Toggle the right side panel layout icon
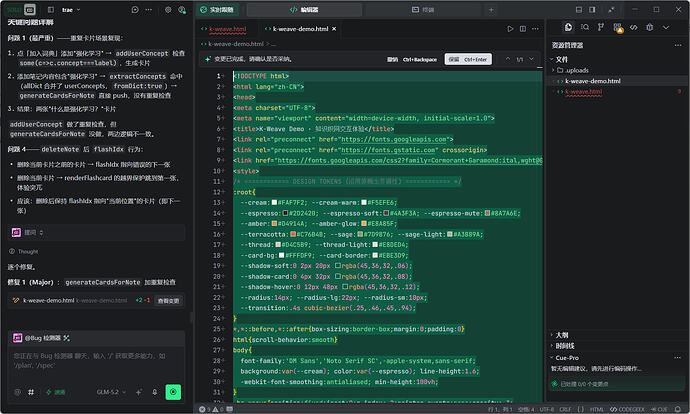 point(592,10)
